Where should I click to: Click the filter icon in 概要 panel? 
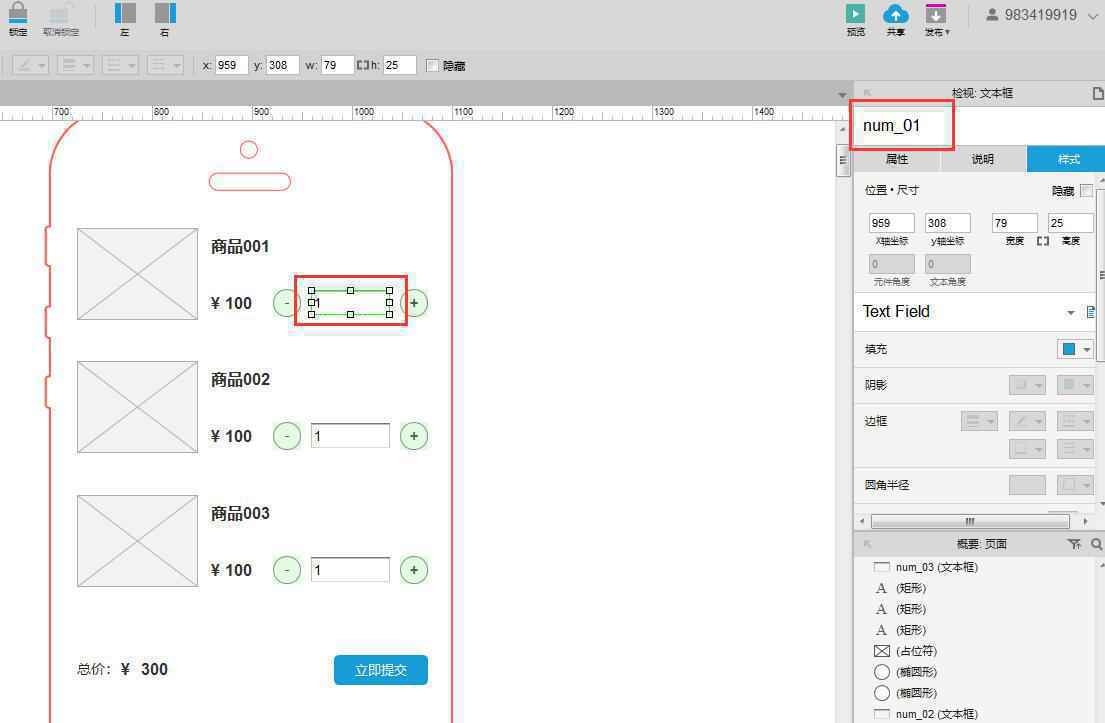[x=1074, y=544]
